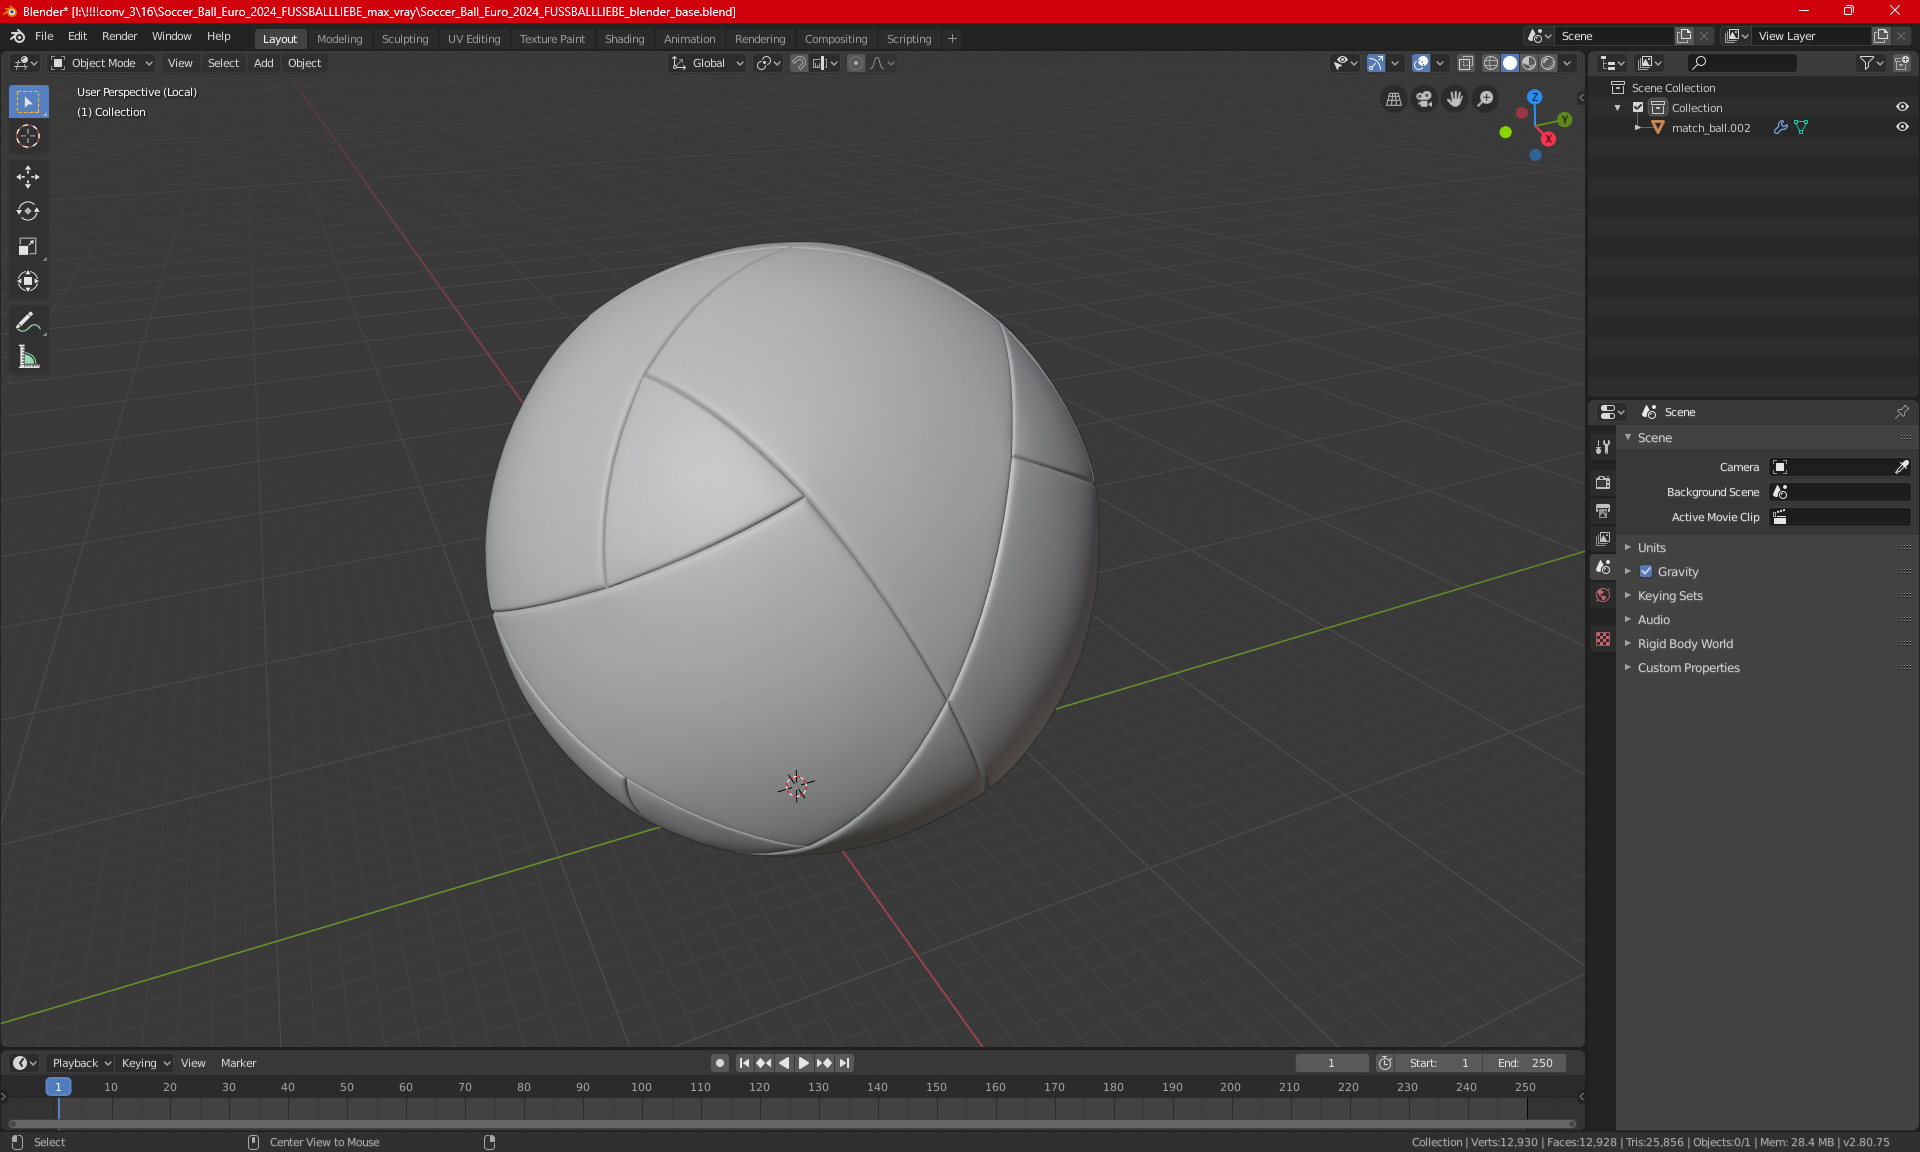This screenshot has height=1152, width=1920.
Task: Open the Keying popover in timeline
Action: 145,1063
